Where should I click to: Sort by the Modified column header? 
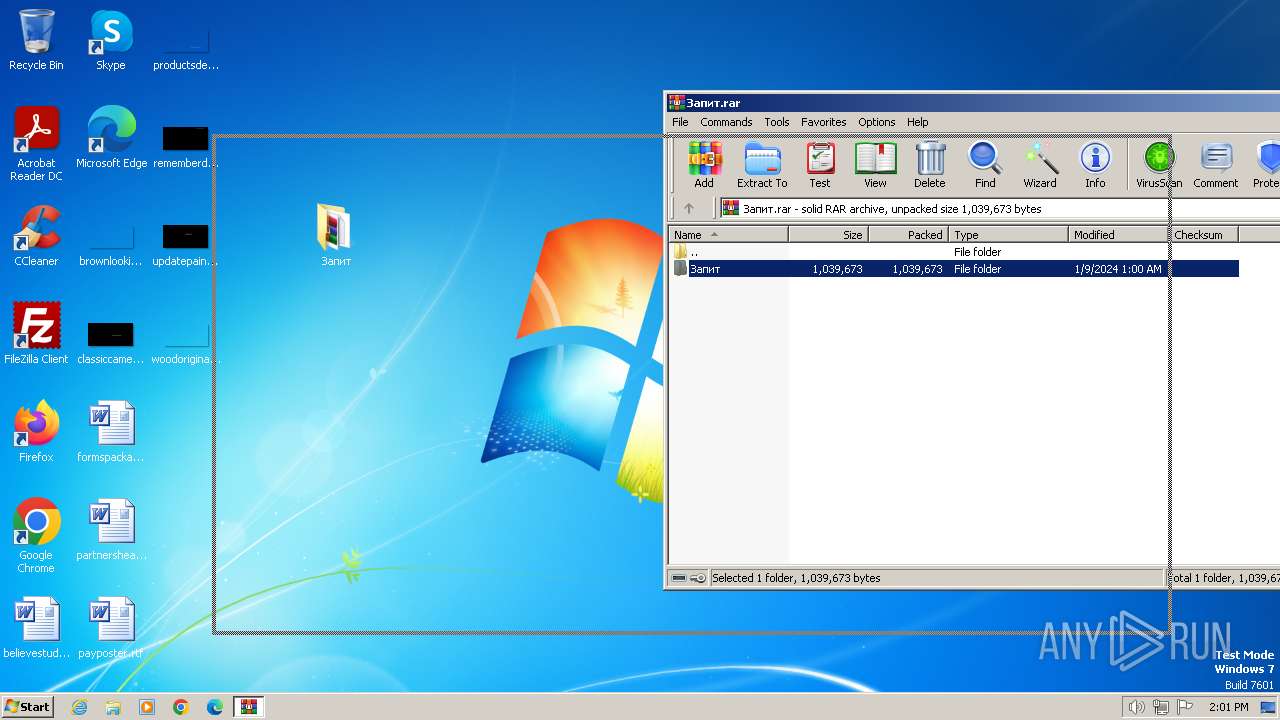click(1118, 235)
